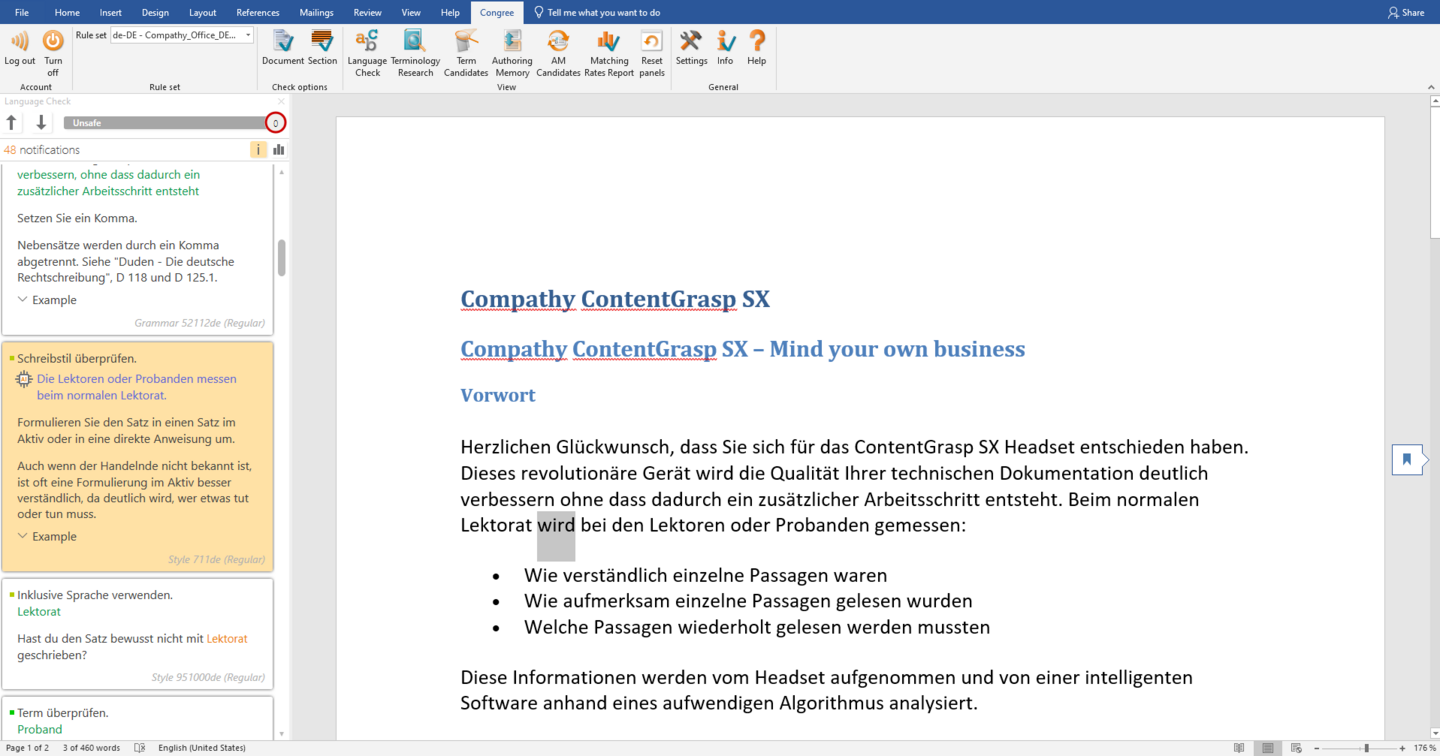Screen dimensions: 1440x756
Task: Switch to Web Layout view in status bar
Action: click(1296, 748)
